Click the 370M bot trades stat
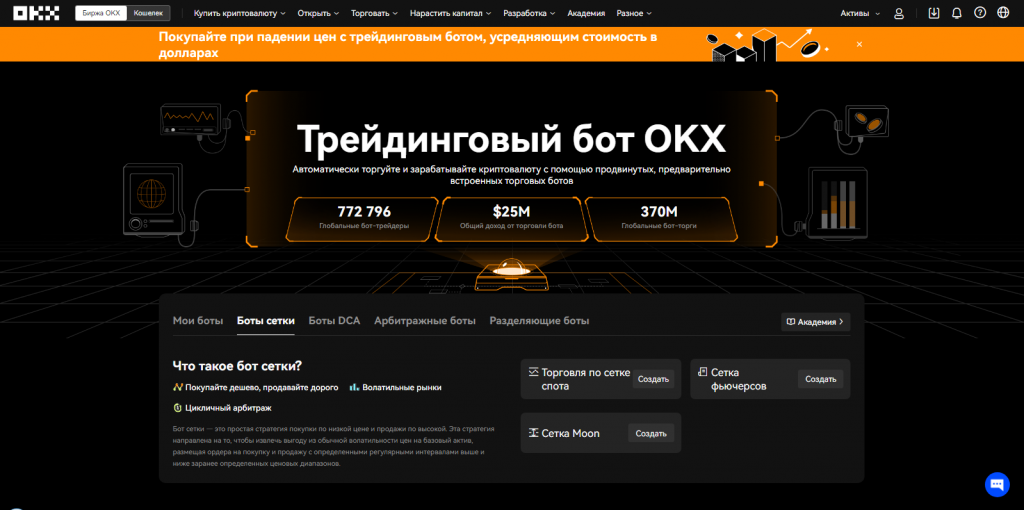Viewport: 1024px width, 510px height. click(x=659, y=217)
